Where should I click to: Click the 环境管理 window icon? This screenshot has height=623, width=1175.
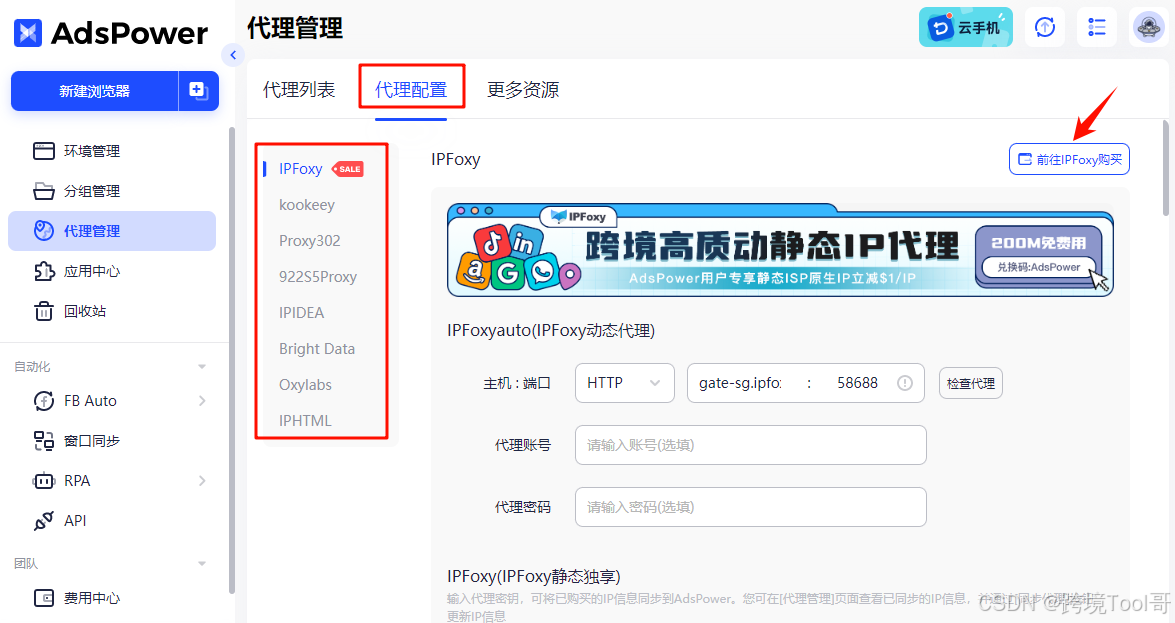[43, 151]
